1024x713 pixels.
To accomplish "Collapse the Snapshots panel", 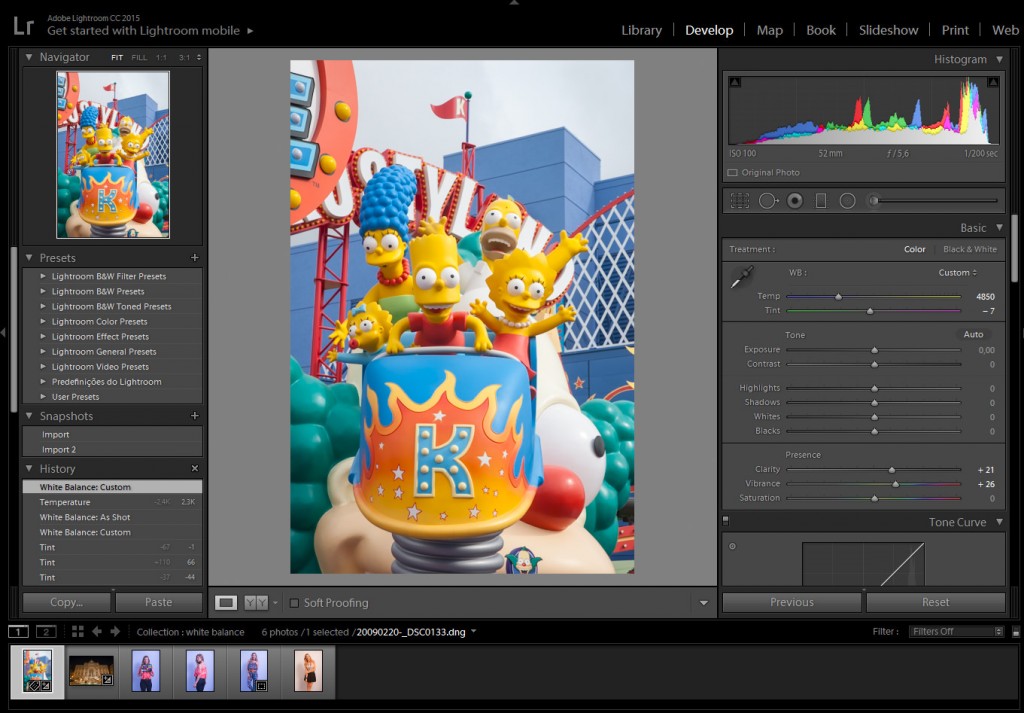I will point(29,416).
